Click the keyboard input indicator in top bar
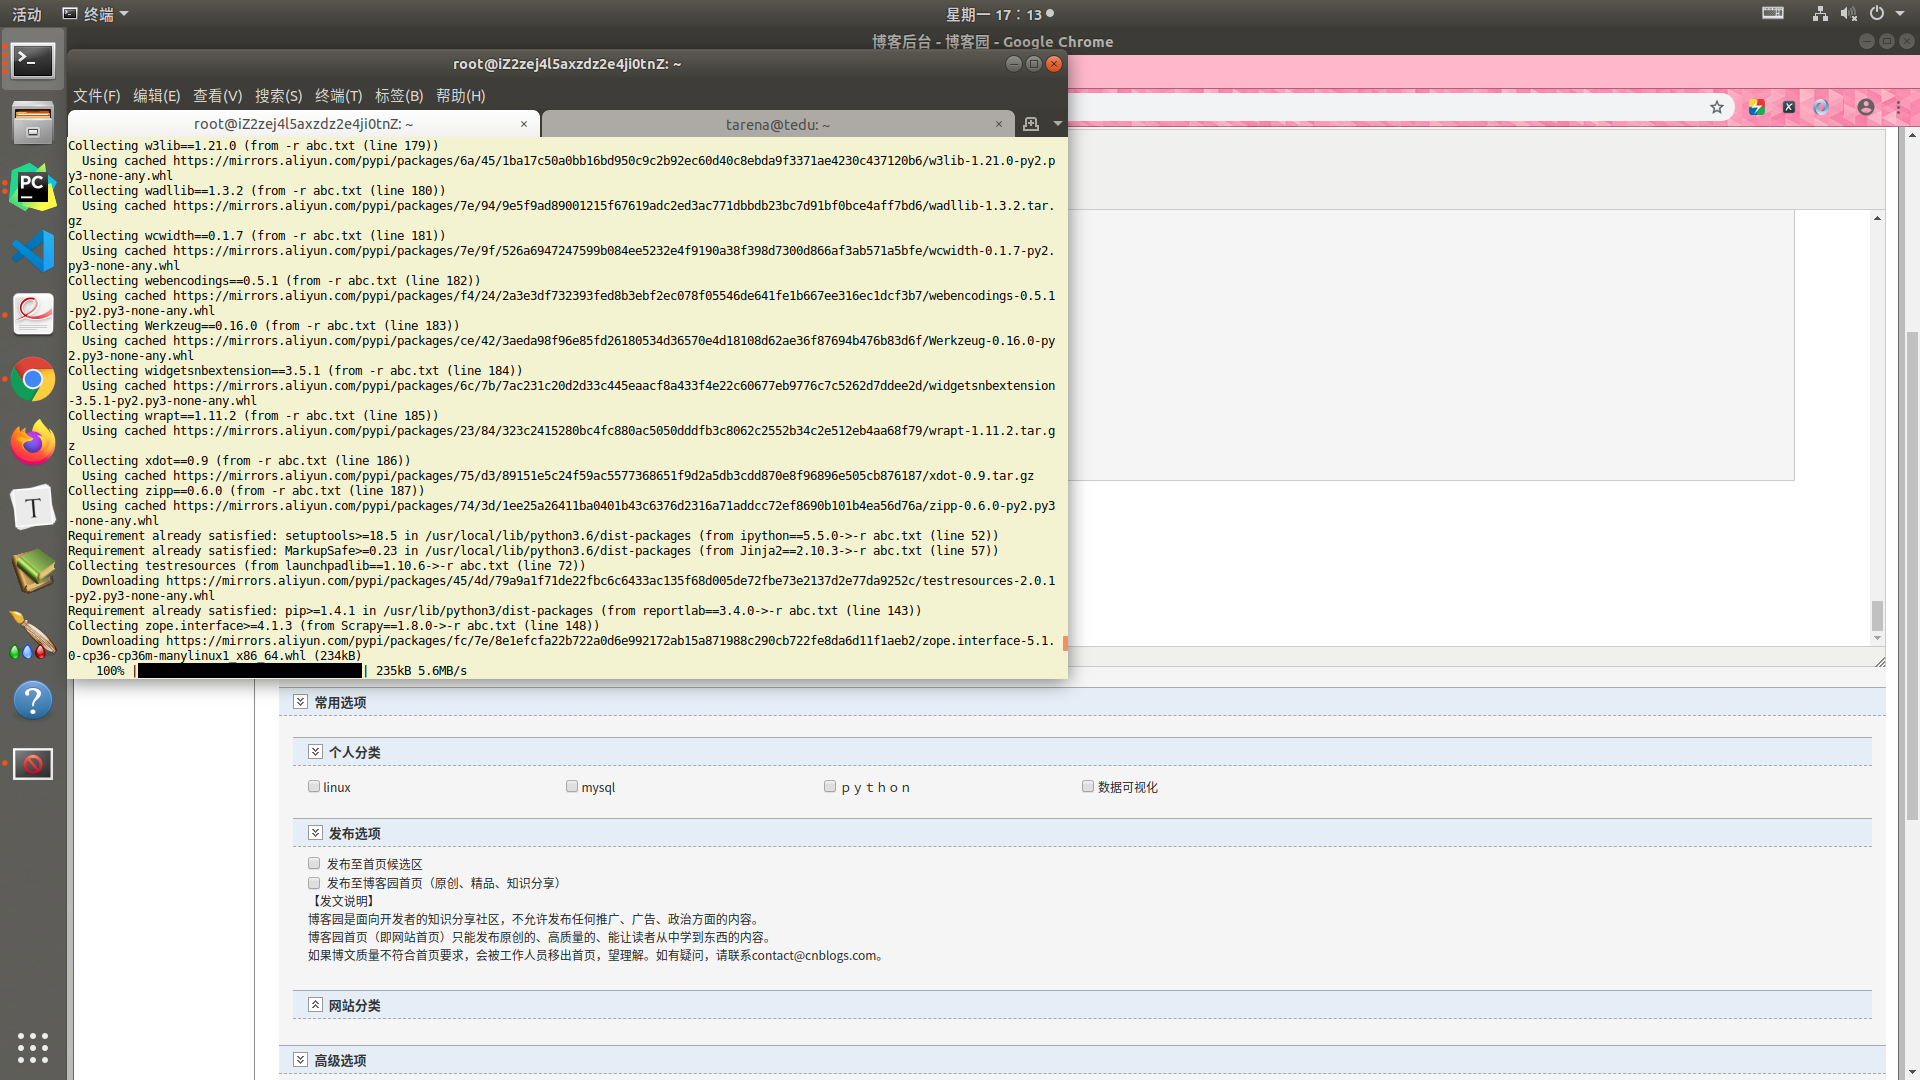1920x1080 pixels. [1773, 14]
